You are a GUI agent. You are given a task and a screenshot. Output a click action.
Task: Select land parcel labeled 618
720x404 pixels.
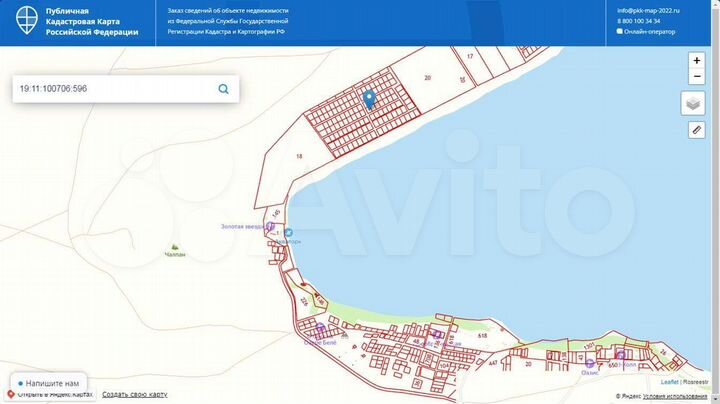pyautogui.click(x=482, y=336)
